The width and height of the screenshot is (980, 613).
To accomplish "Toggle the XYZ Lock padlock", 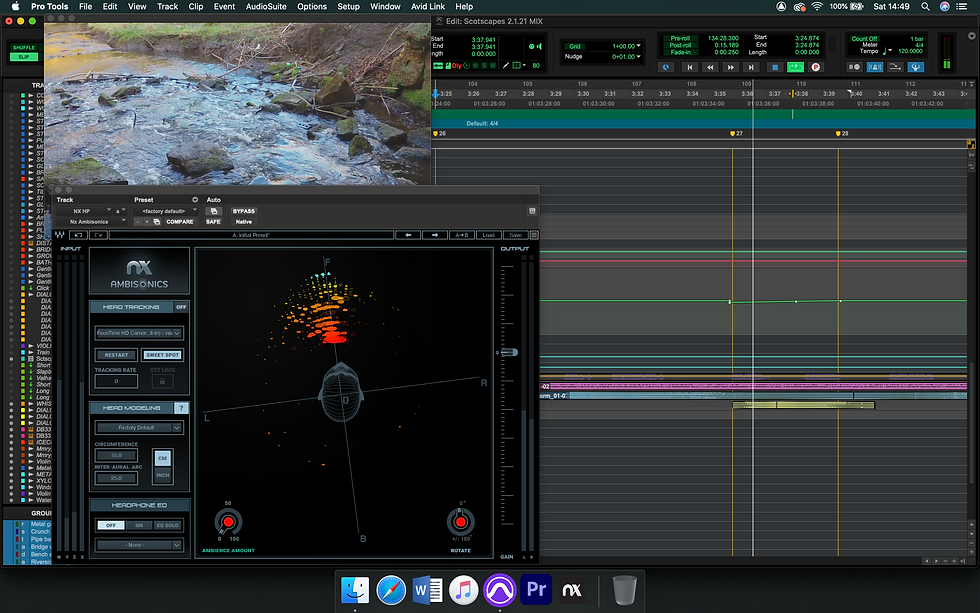I will [162, 381].
